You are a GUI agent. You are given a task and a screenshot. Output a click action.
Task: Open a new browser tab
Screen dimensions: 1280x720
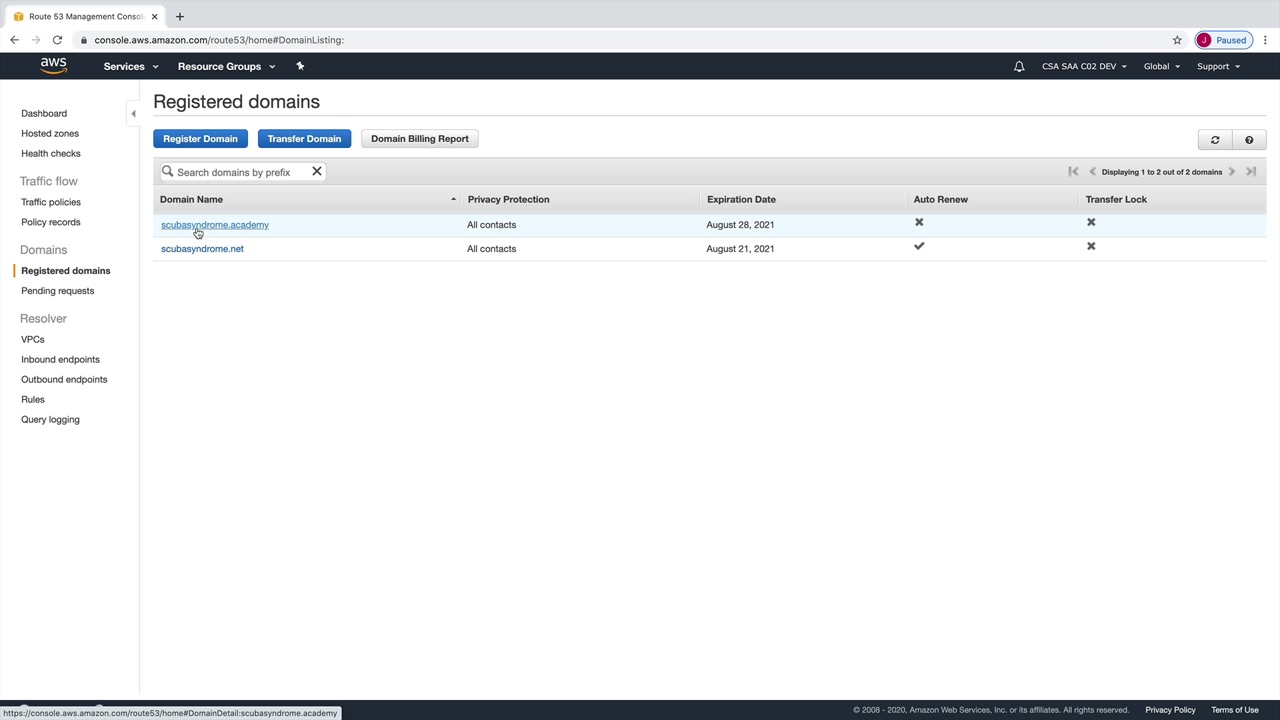tap(180, 16)
